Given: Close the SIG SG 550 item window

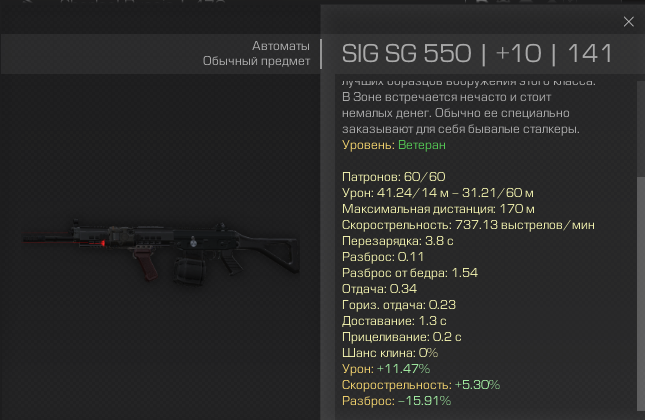Looking at the screenshot, I should tap(628, 22).
